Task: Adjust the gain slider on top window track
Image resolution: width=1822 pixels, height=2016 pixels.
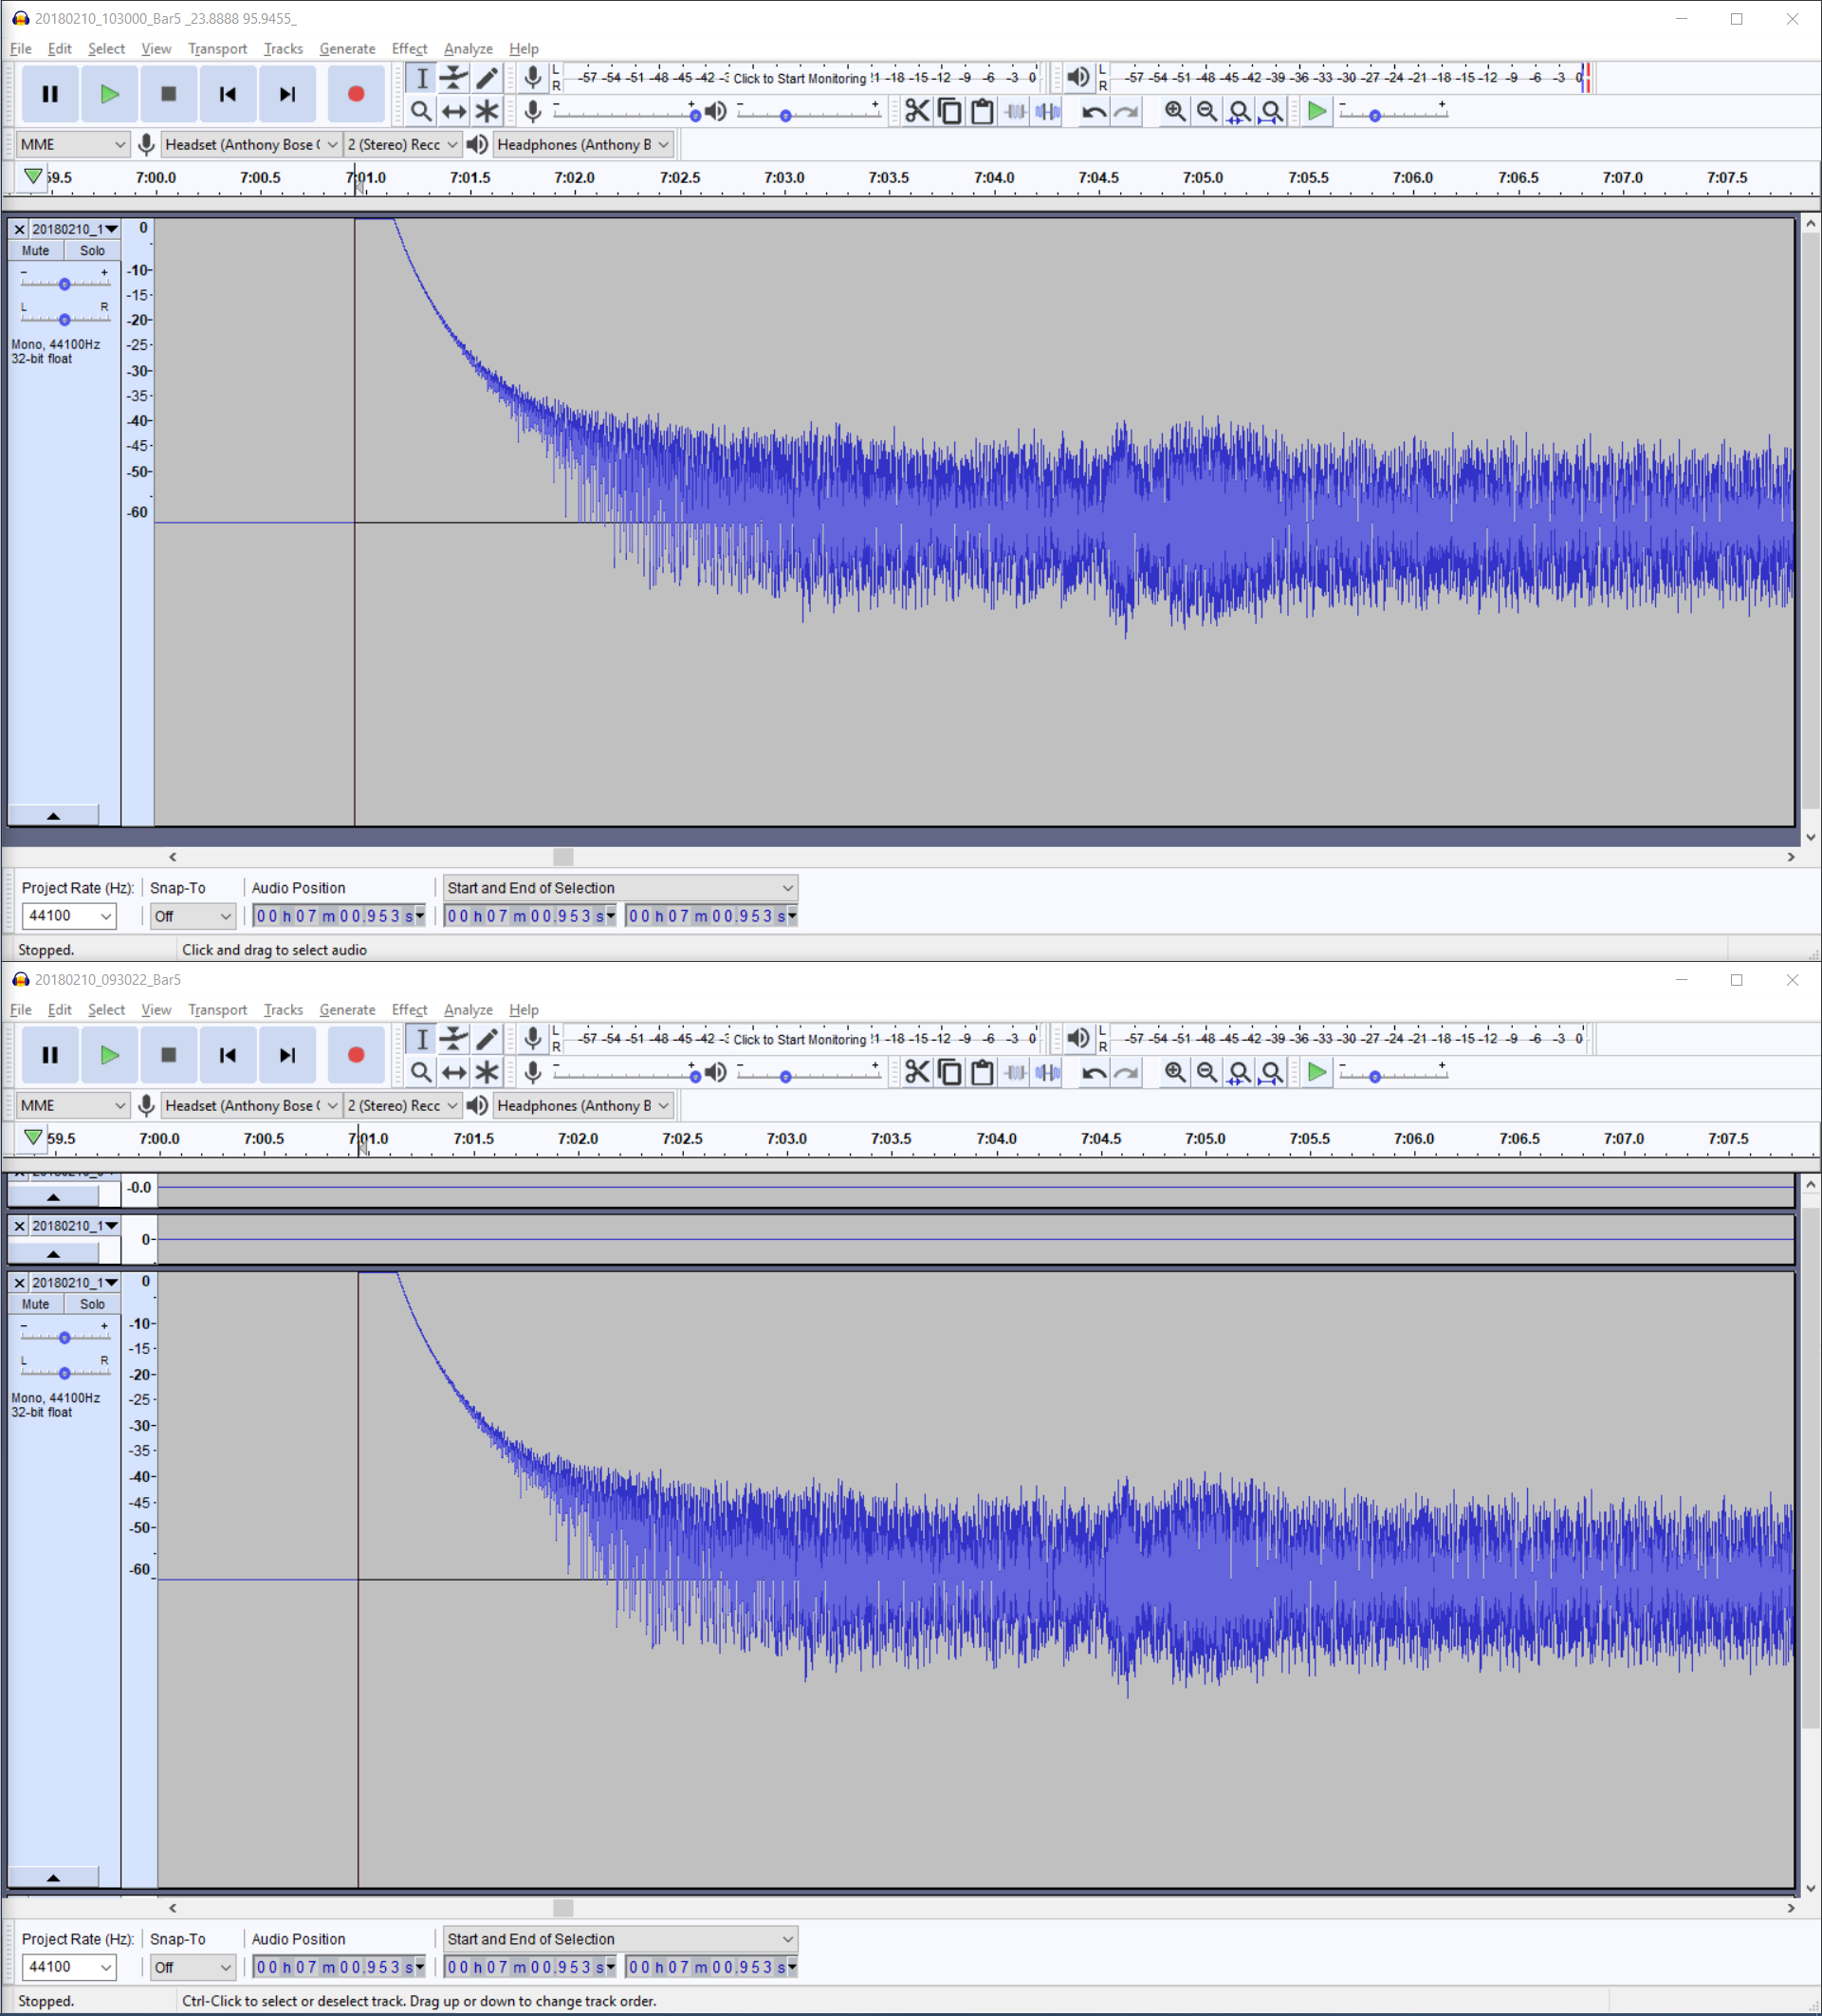Action: 65,284
